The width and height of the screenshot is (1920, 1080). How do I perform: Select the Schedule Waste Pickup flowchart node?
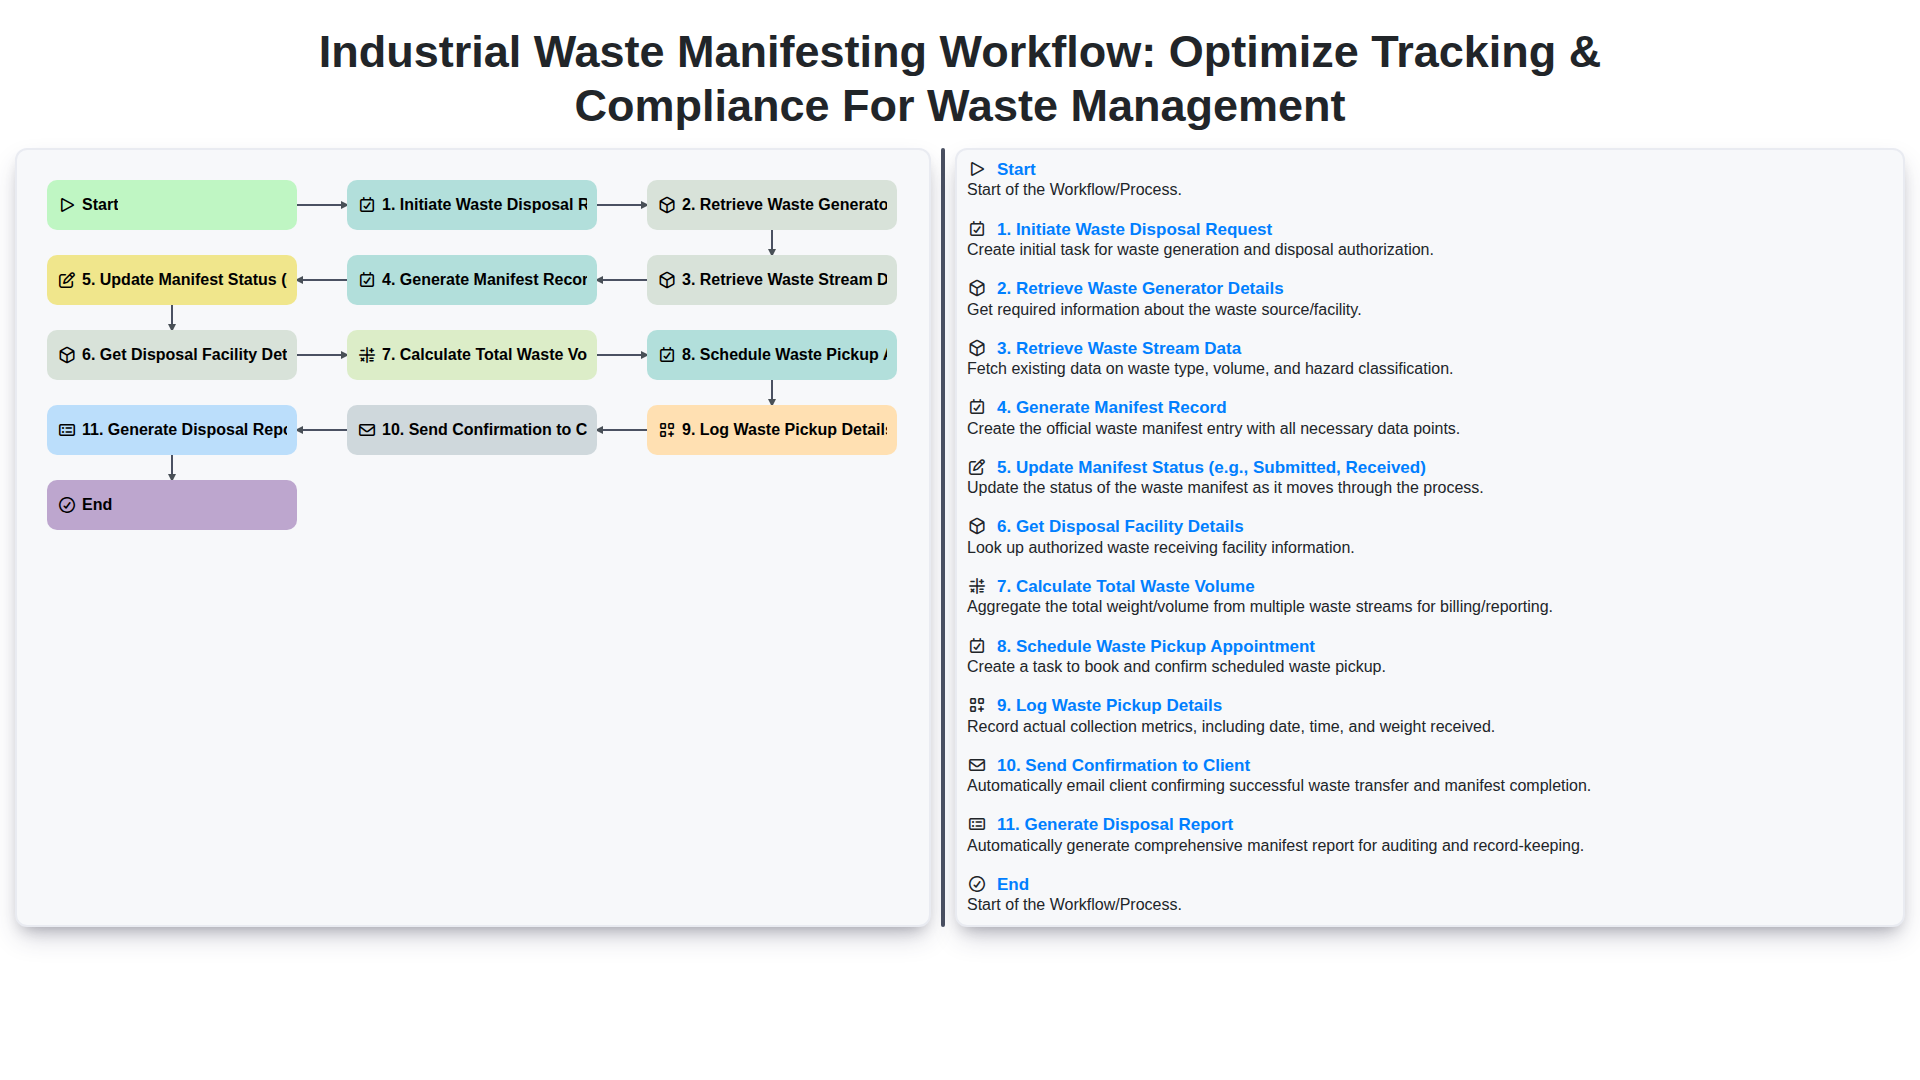point(772,355)
